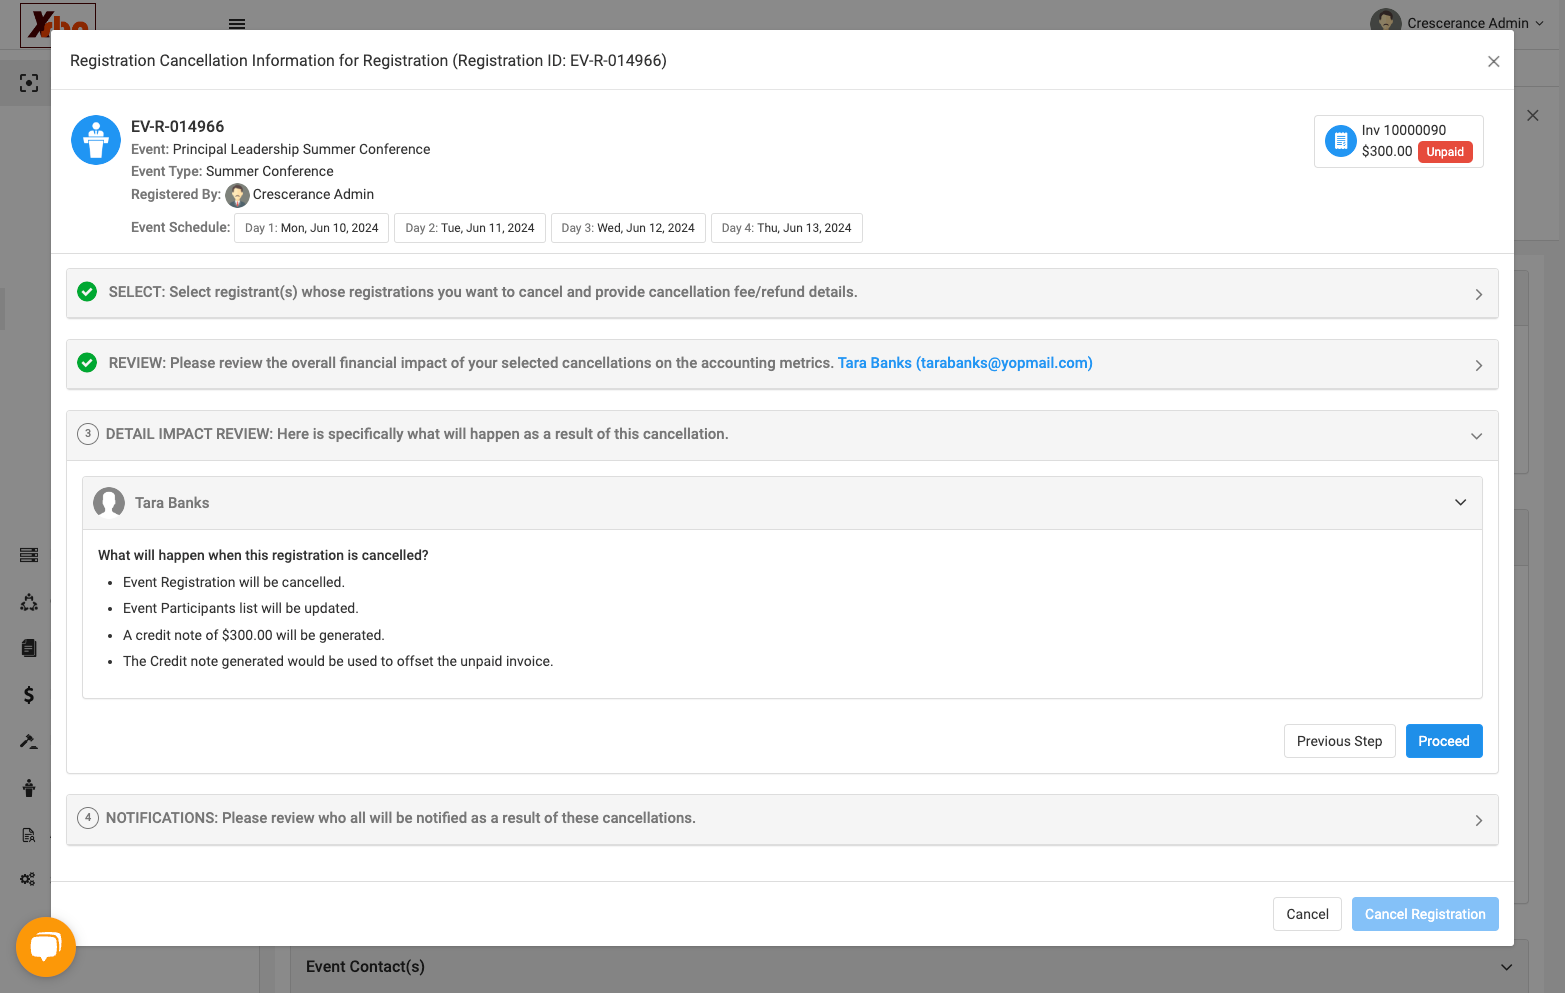Click the Xbo logo in the header

tap(58, 25)
